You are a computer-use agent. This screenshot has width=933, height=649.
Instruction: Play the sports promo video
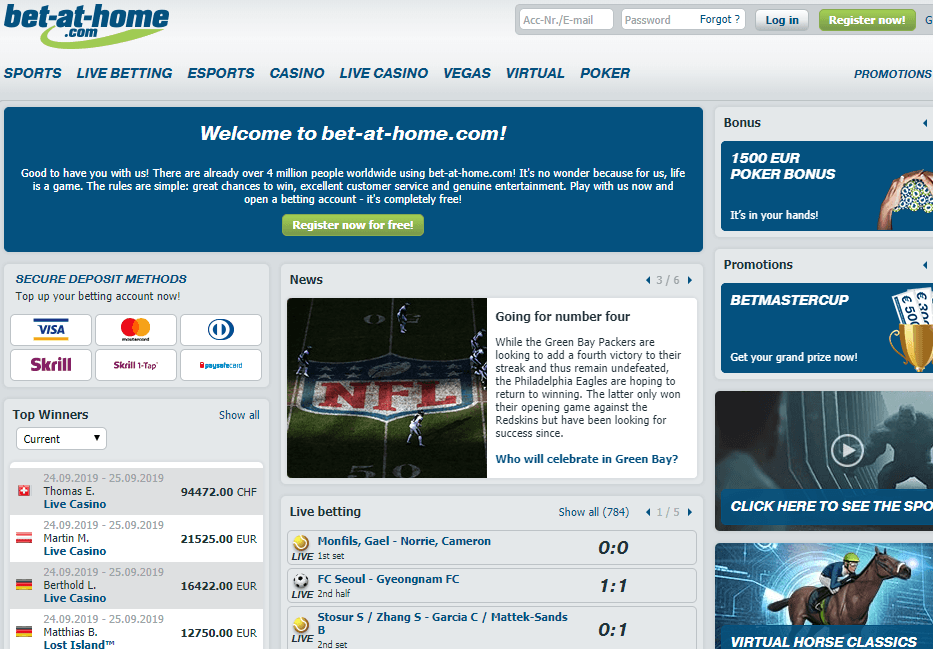(847, 450)
